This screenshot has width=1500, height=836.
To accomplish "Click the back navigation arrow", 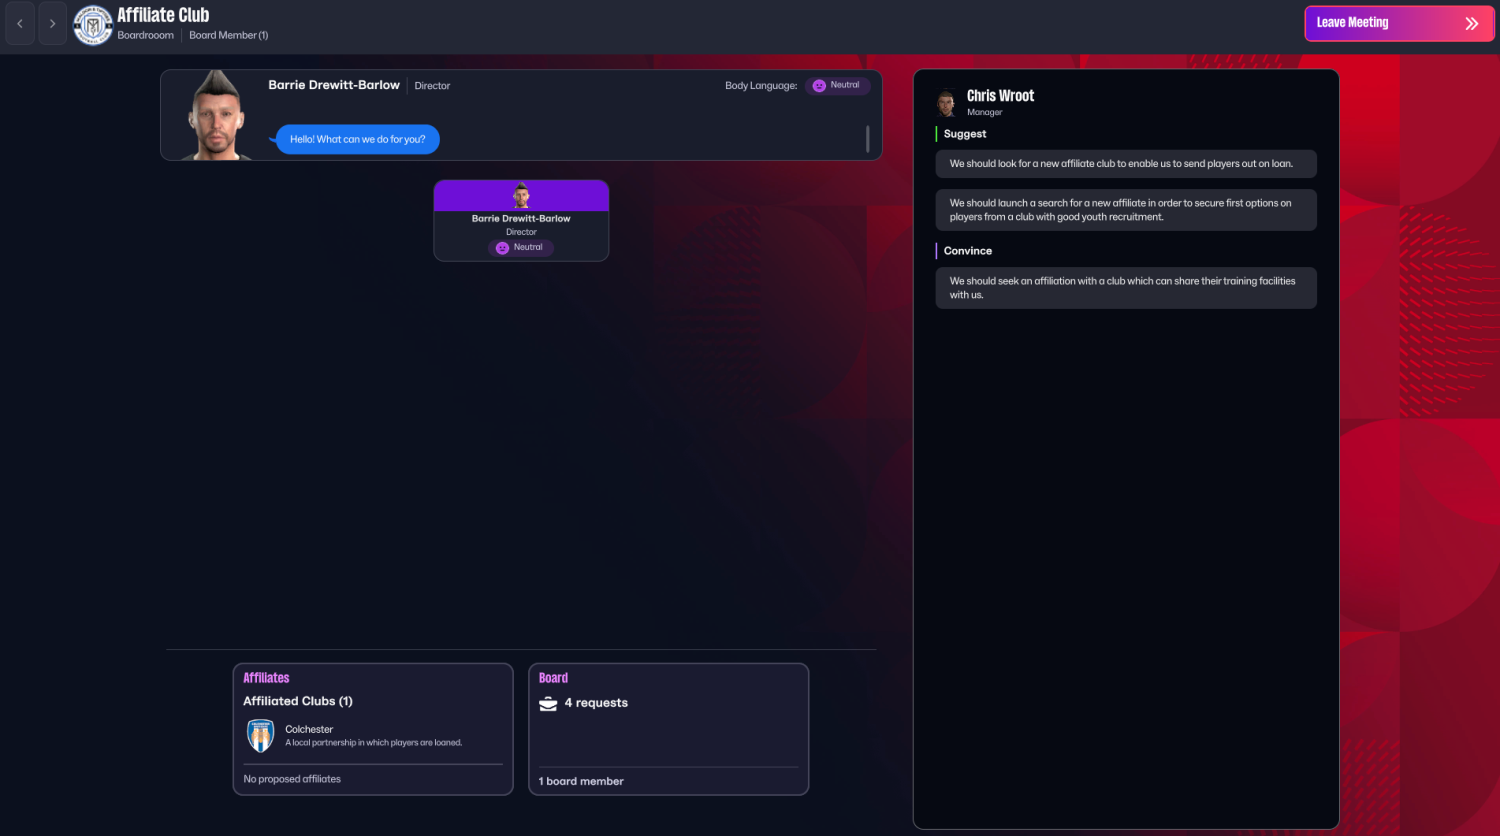I will click(x=20, y=23).
